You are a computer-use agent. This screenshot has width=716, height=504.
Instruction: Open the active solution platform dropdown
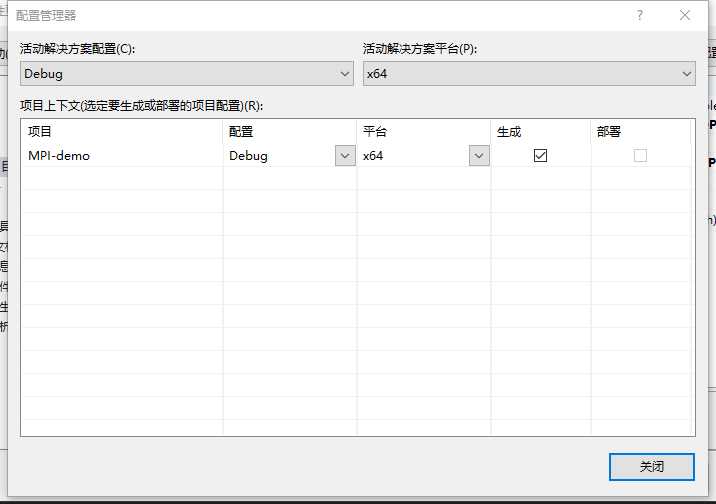coord(529,74)
